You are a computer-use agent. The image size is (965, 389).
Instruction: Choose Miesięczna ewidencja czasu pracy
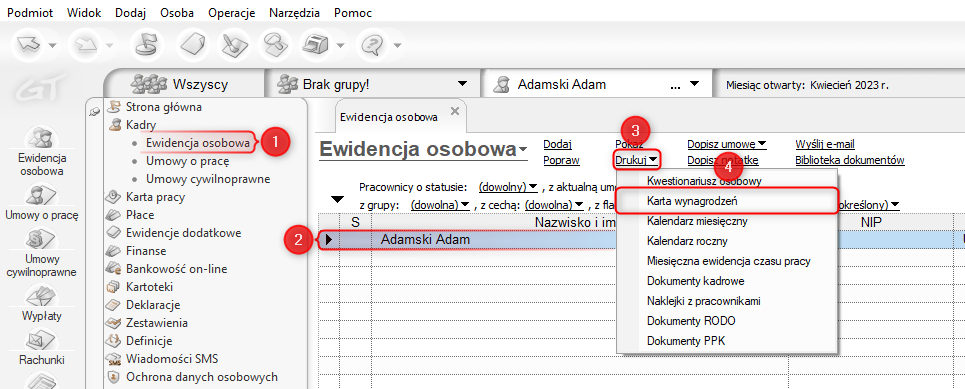727,261
